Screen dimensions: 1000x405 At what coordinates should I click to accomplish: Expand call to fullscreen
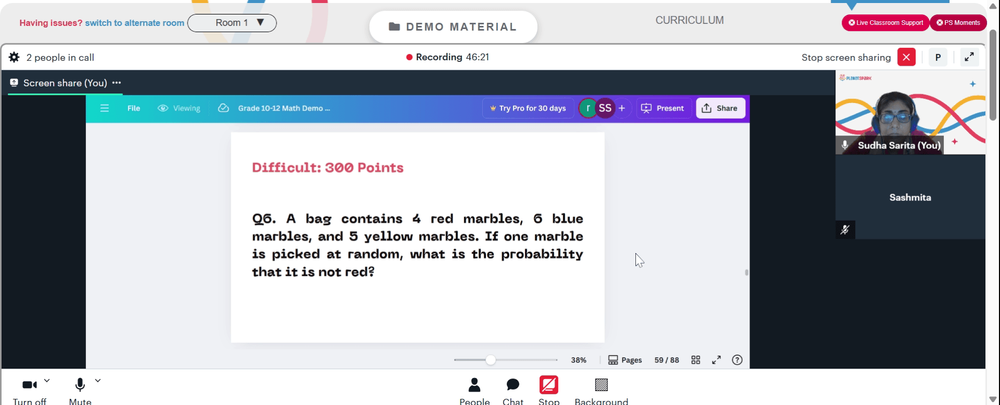coord(969,57)
